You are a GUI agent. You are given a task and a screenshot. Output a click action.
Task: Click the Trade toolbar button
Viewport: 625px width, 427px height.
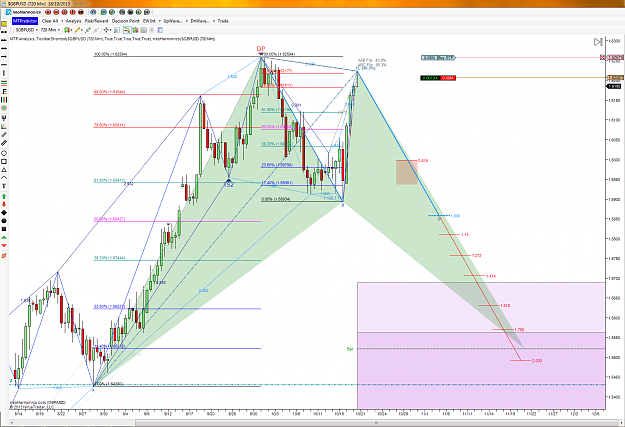pos(223,21)
